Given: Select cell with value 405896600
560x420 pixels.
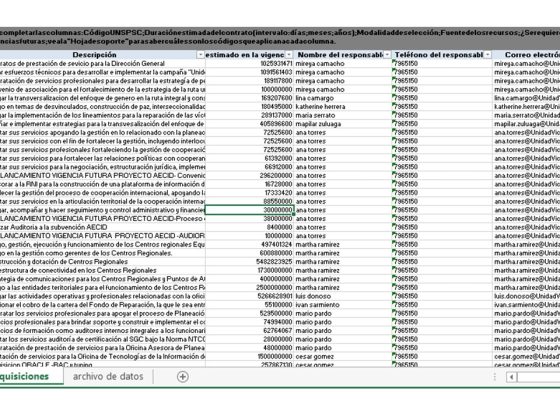Looking at the screenshot, I should (x=249, y=124).
